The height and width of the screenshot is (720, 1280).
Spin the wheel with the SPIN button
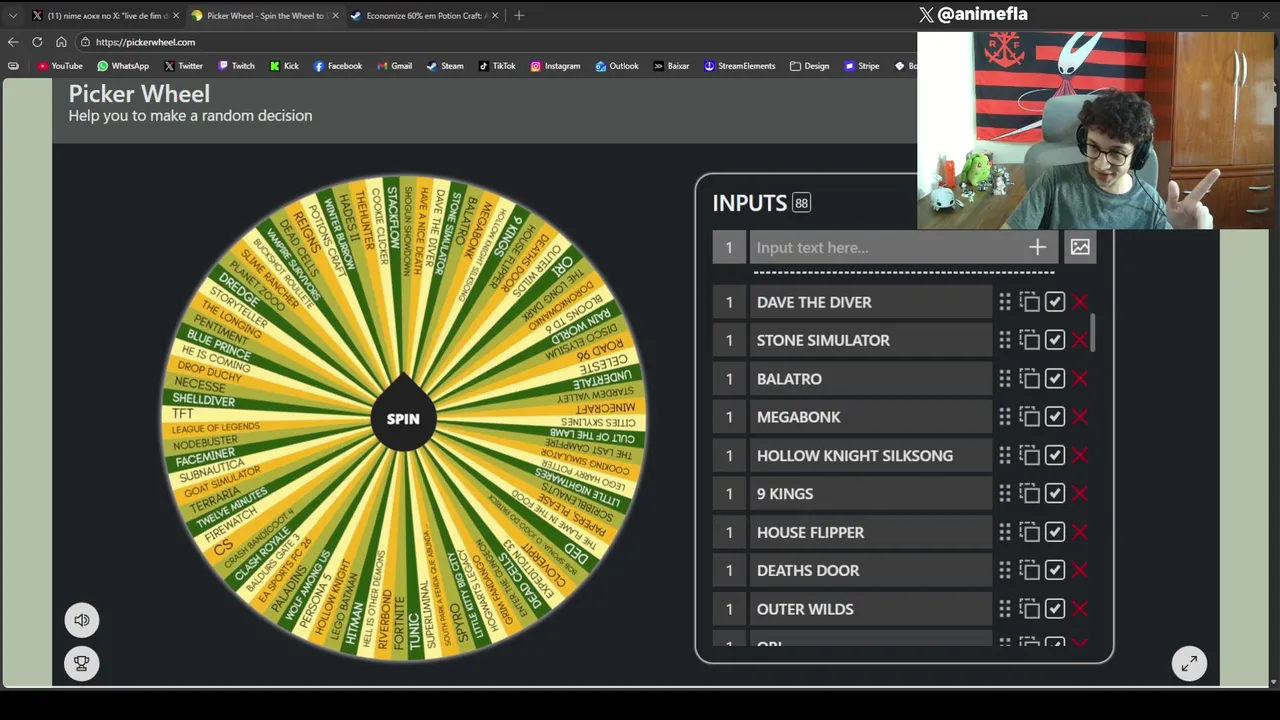coord(403,418)
